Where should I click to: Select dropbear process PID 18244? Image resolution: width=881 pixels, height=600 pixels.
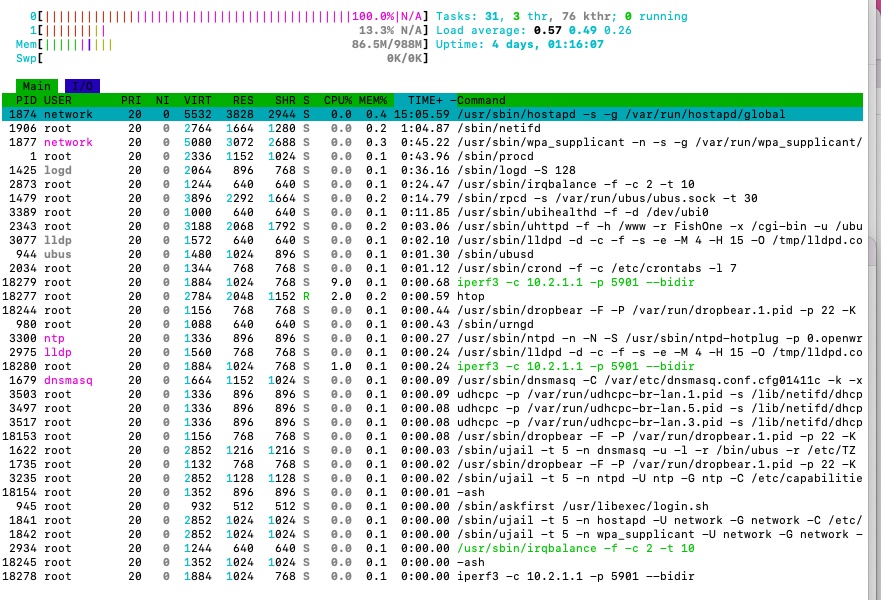point(432,310)
